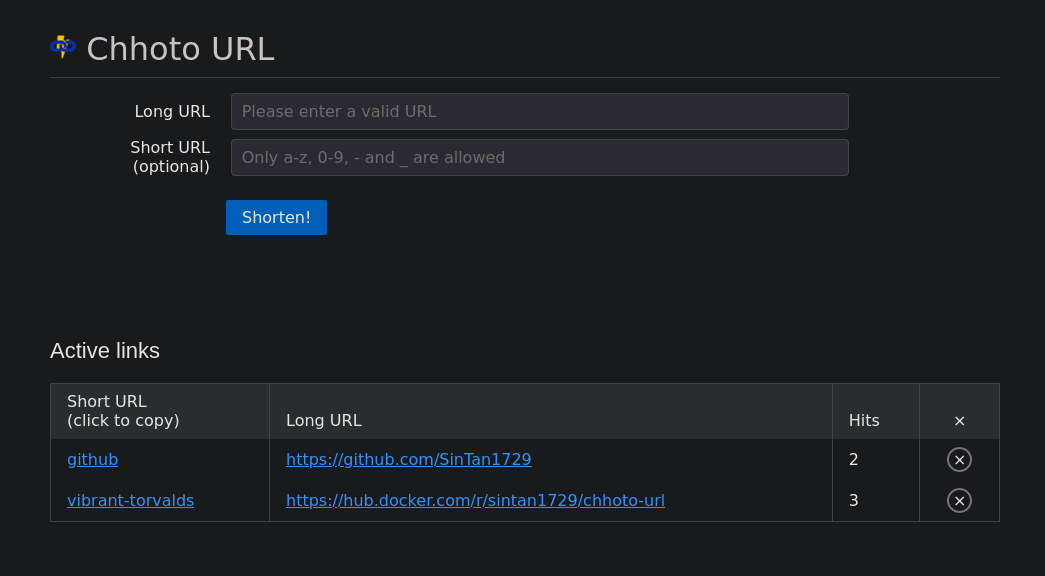Click the Shorten! button
Viewport: 1045px width, 576px height.
click(x=276, y=217)
